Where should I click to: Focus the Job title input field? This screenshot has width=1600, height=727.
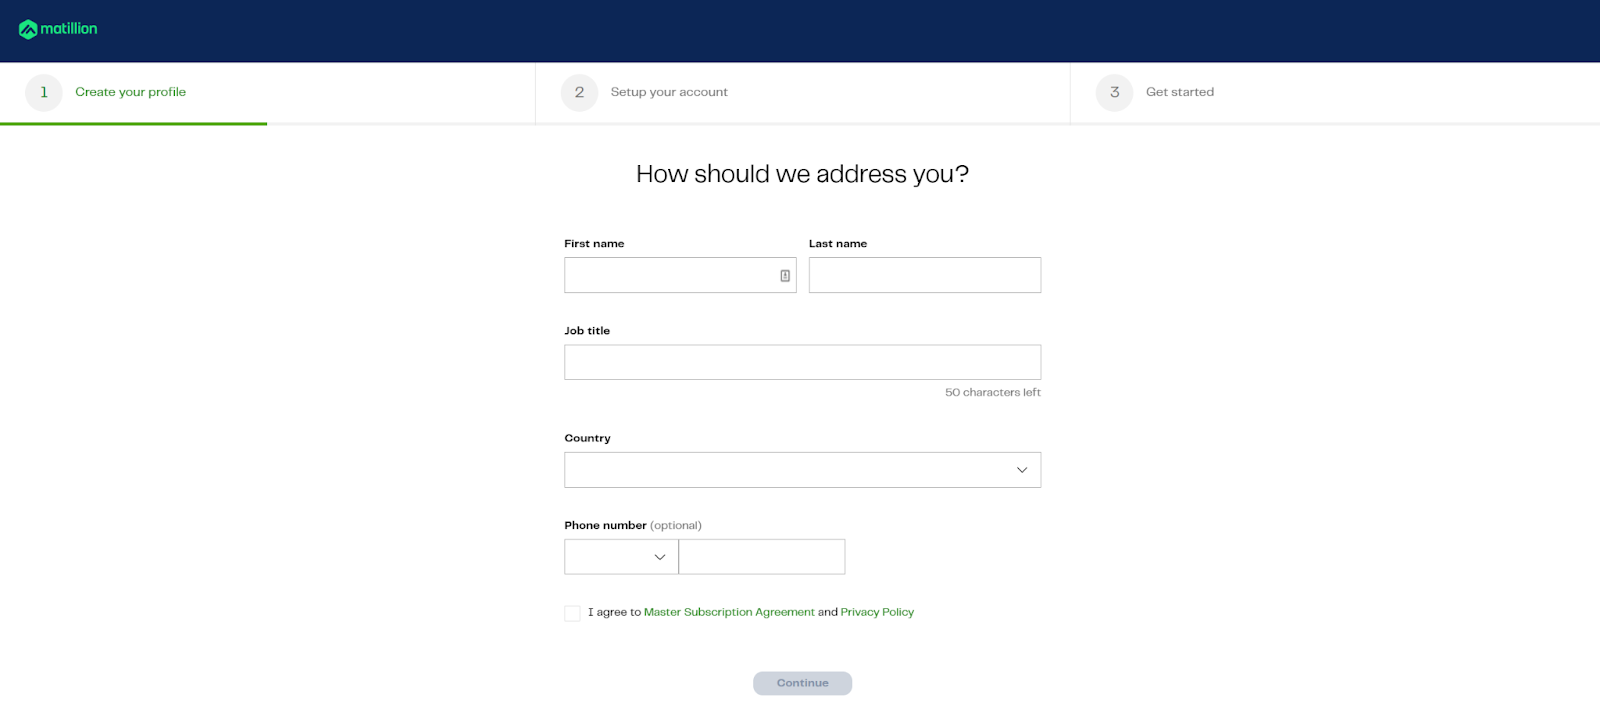[802, 362]
